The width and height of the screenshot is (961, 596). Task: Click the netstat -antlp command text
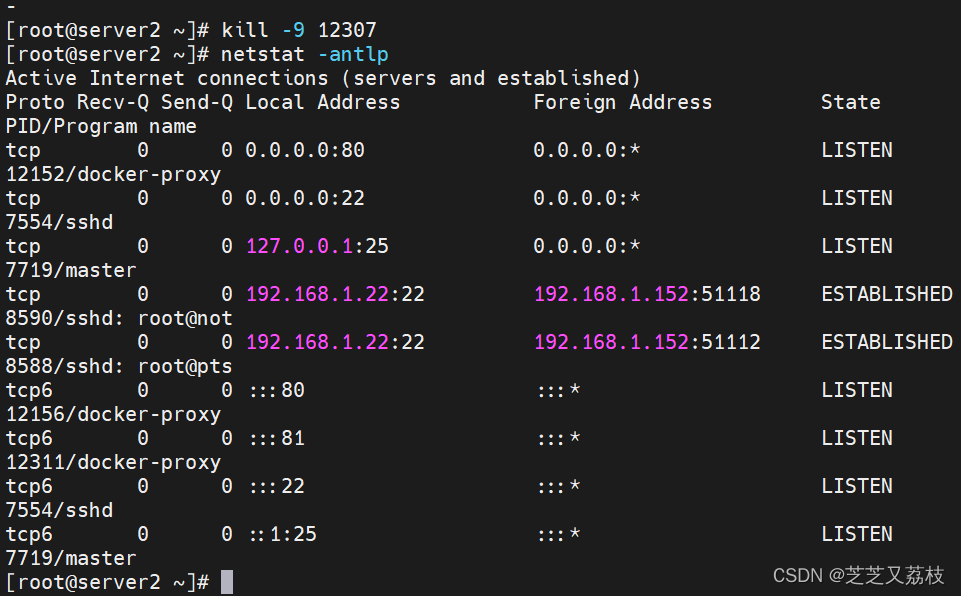(x=305, y=54)
